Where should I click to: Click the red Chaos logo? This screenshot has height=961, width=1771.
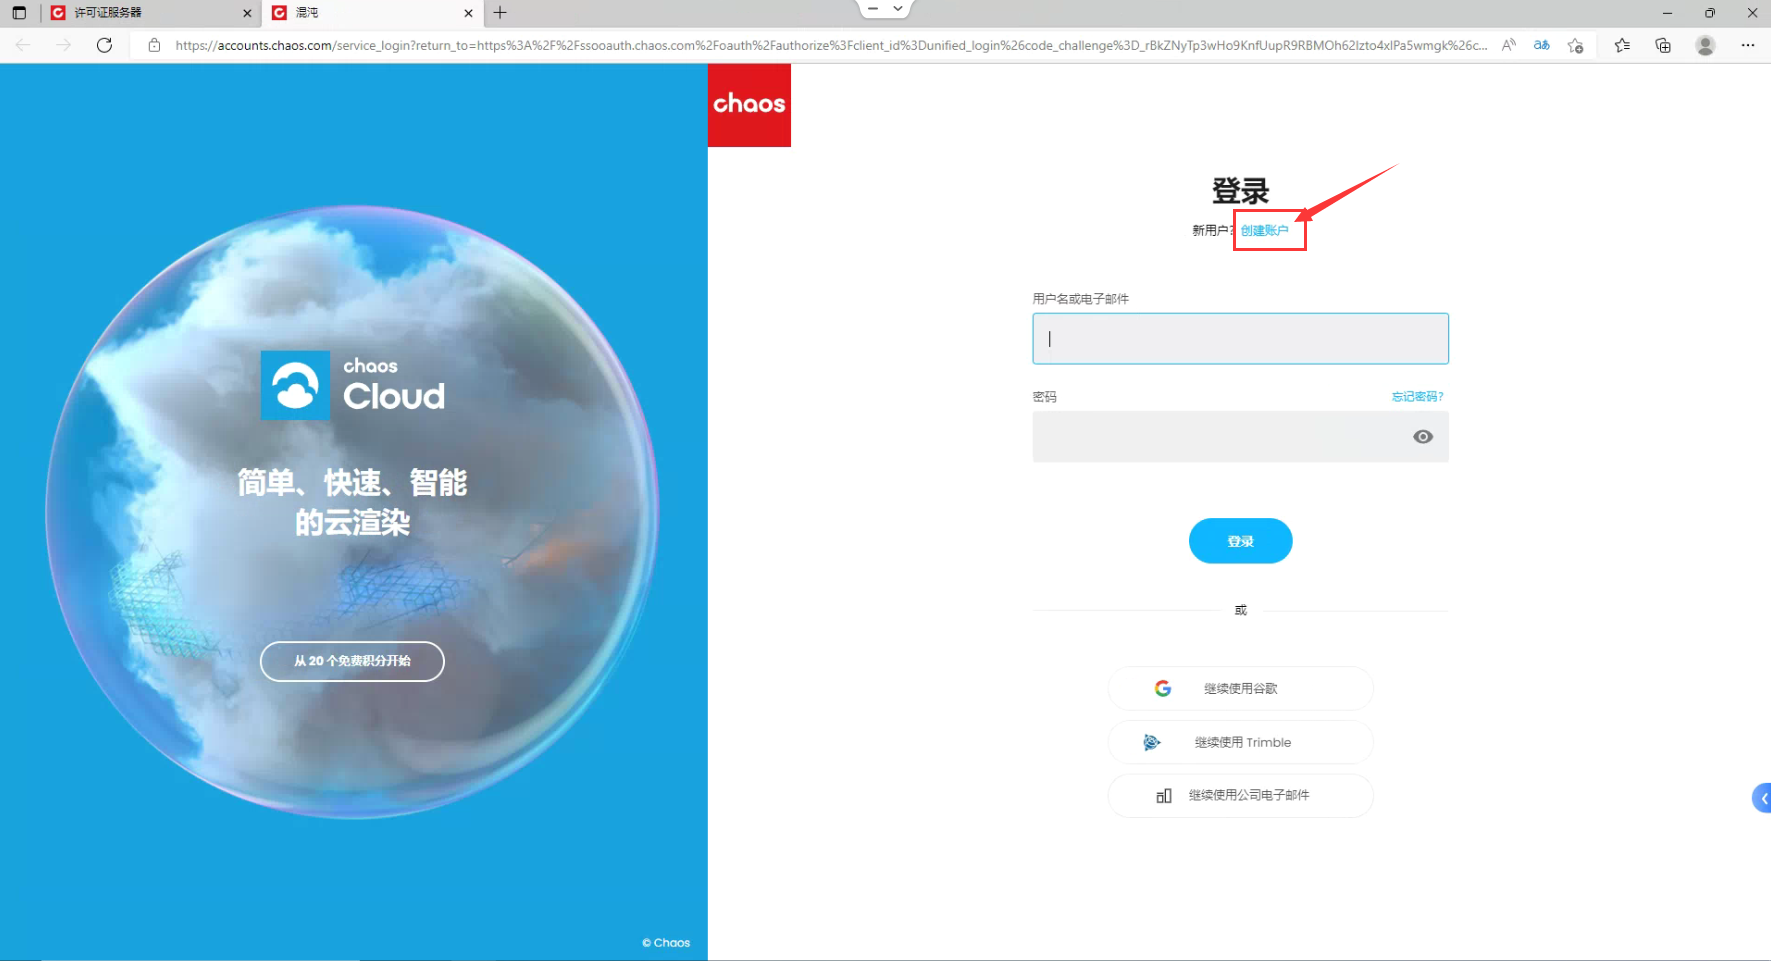(749, 105)
